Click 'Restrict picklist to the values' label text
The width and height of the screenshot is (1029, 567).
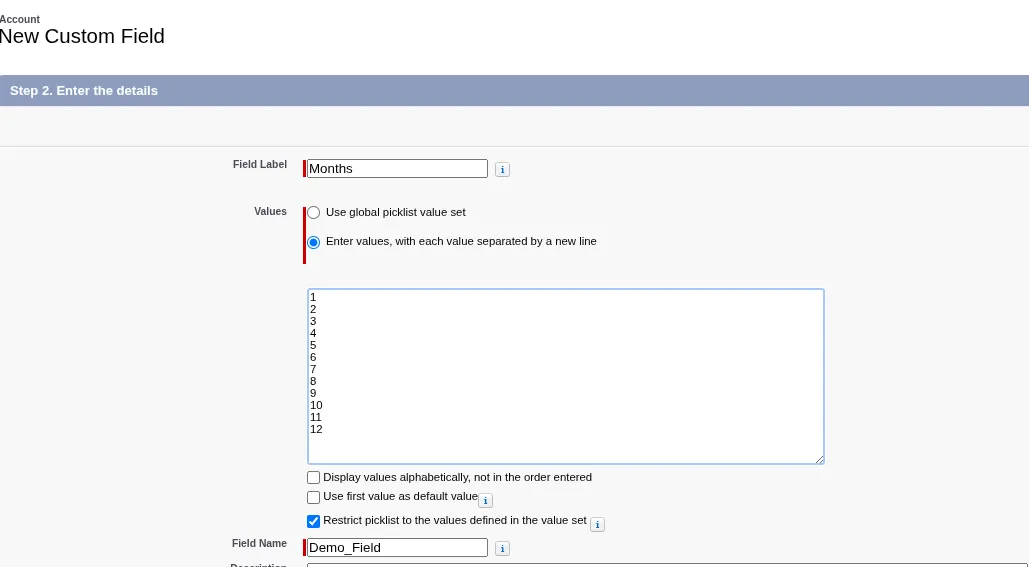pos(454,520)
